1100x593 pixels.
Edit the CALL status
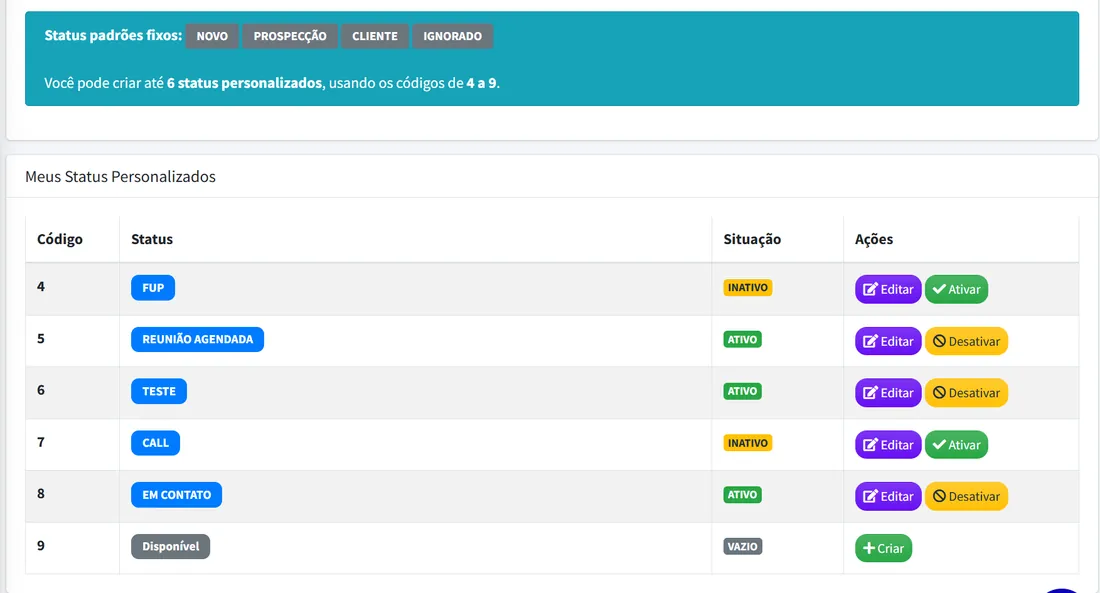[887, 445]
